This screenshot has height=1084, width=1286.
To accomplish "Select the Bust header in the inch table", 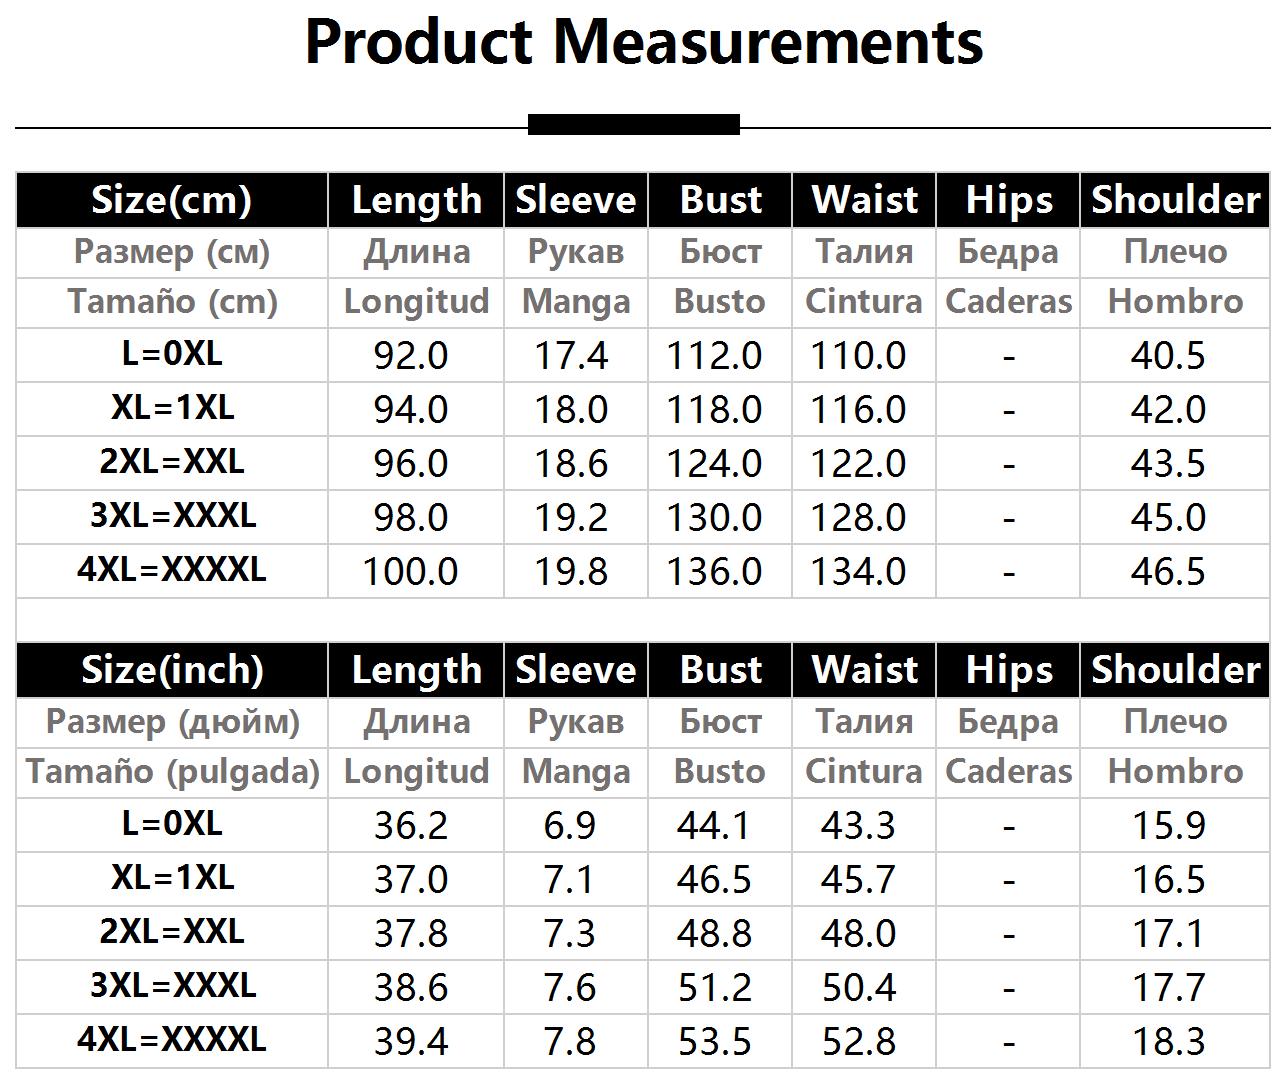I will click(720, 670).
